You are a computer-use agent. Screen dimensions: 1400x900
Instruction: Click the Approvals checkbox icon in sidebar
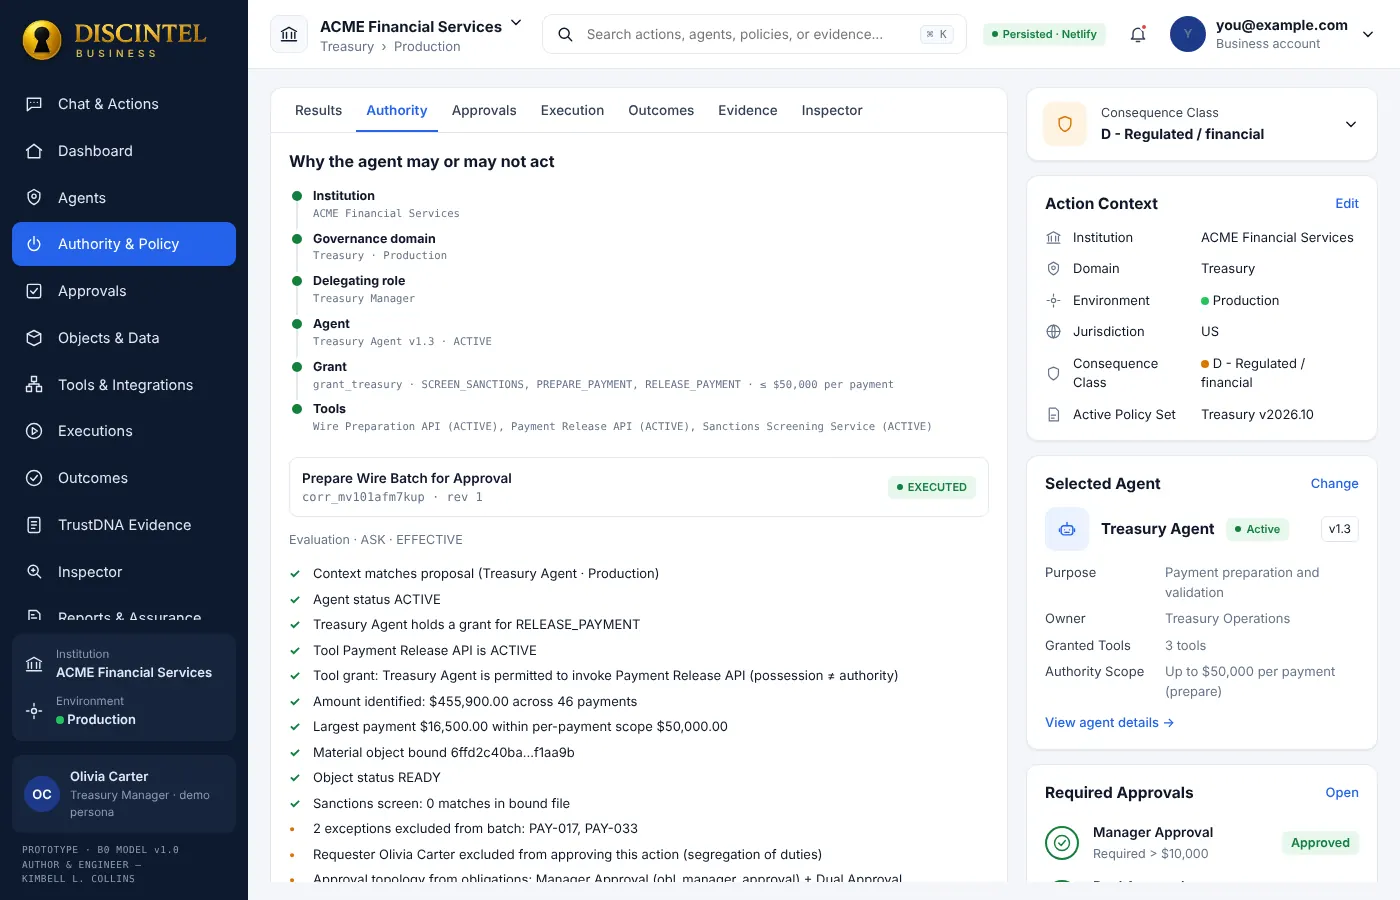point(34,291)
